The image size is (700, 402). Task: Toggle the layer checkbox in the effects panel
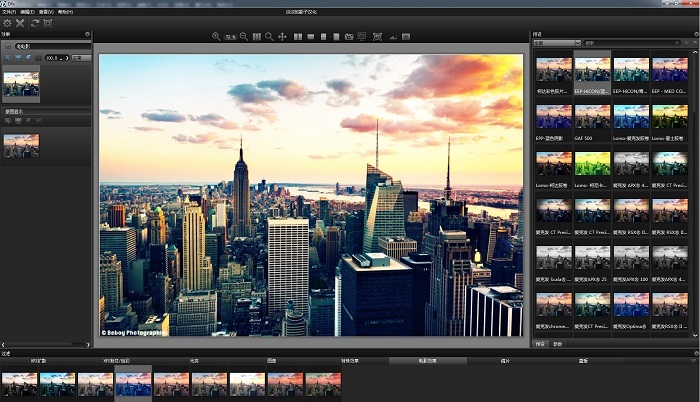pos(9,47)
